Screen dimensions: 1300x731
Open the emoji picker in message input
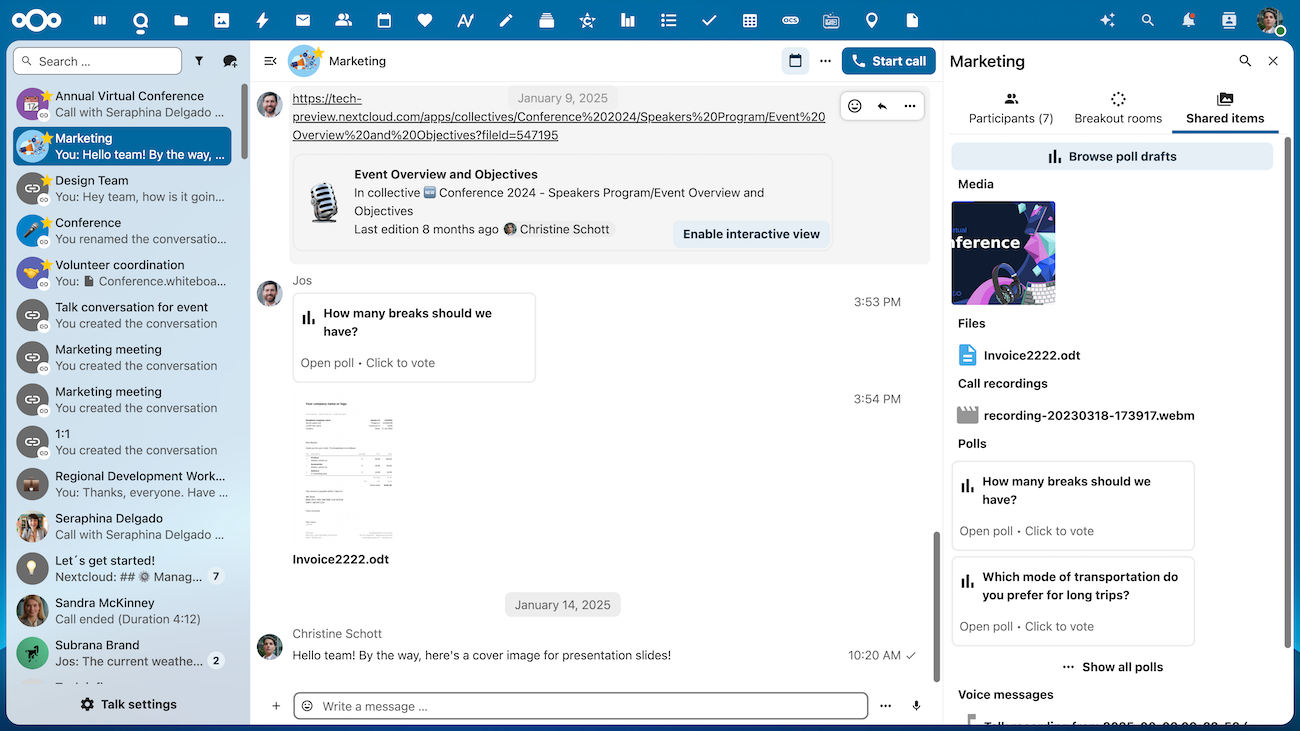coord(307,706)
